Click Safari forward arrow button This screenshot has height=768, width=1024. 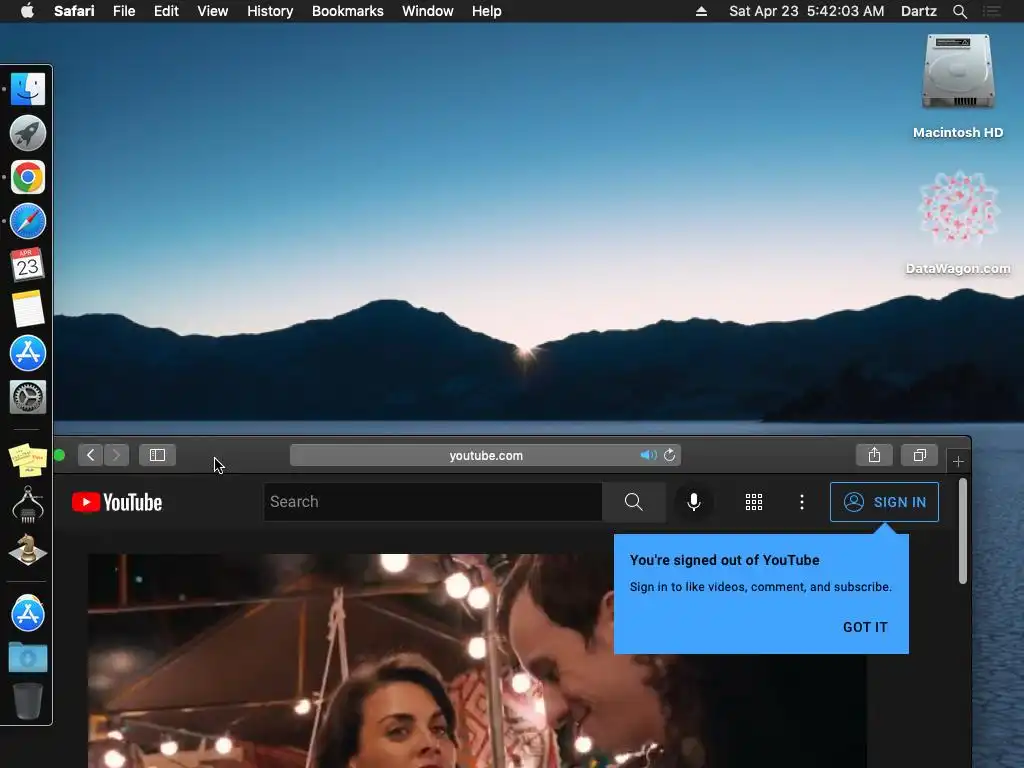(116, 455)
